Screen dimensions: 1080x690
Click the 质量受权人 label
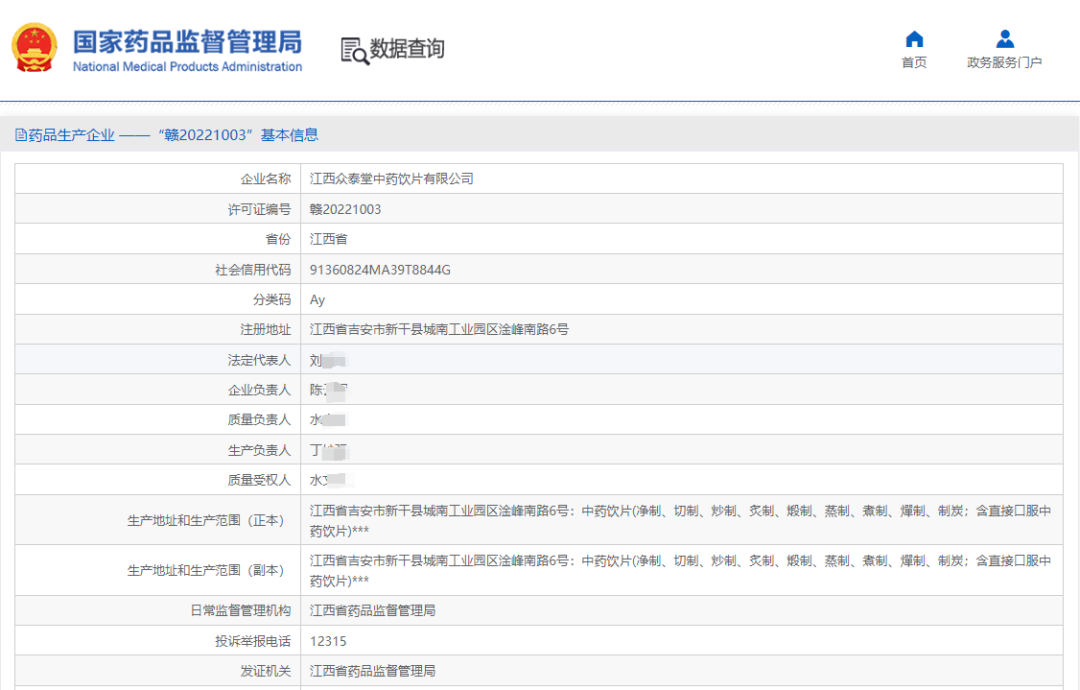click(x=259, y=480)
